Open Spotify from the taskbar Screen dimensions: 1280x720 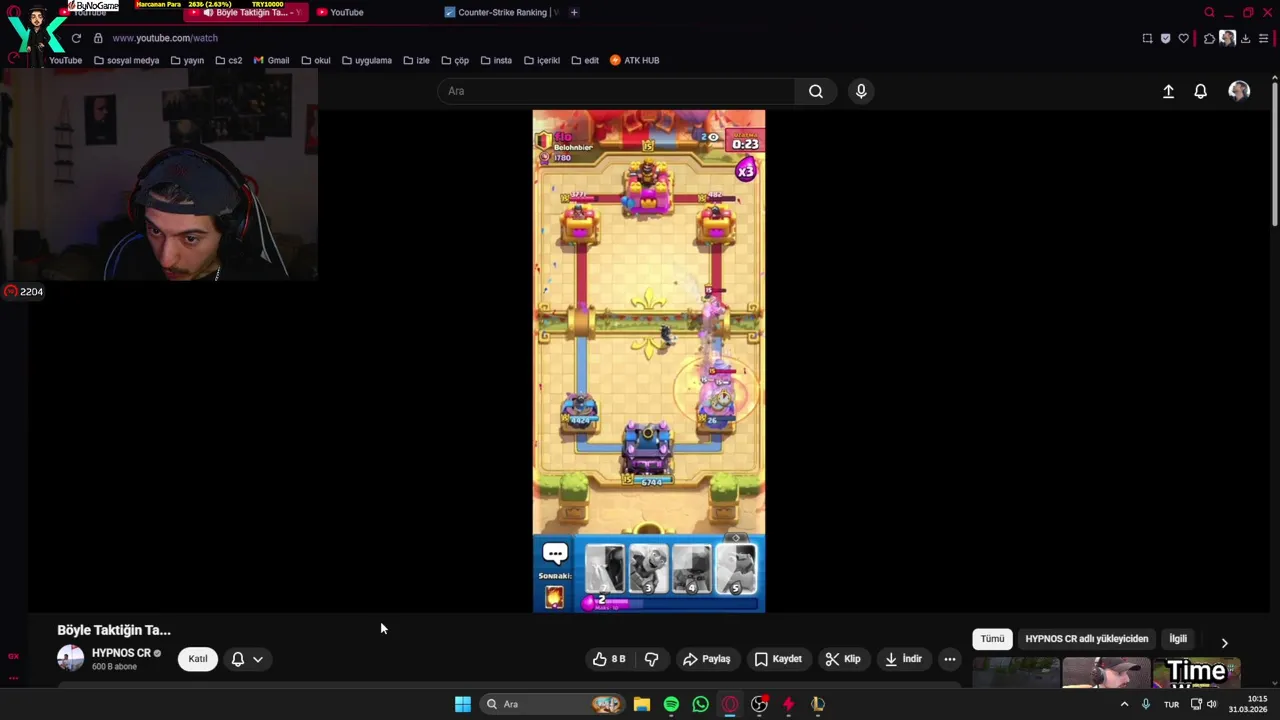(x=671, y=704)
